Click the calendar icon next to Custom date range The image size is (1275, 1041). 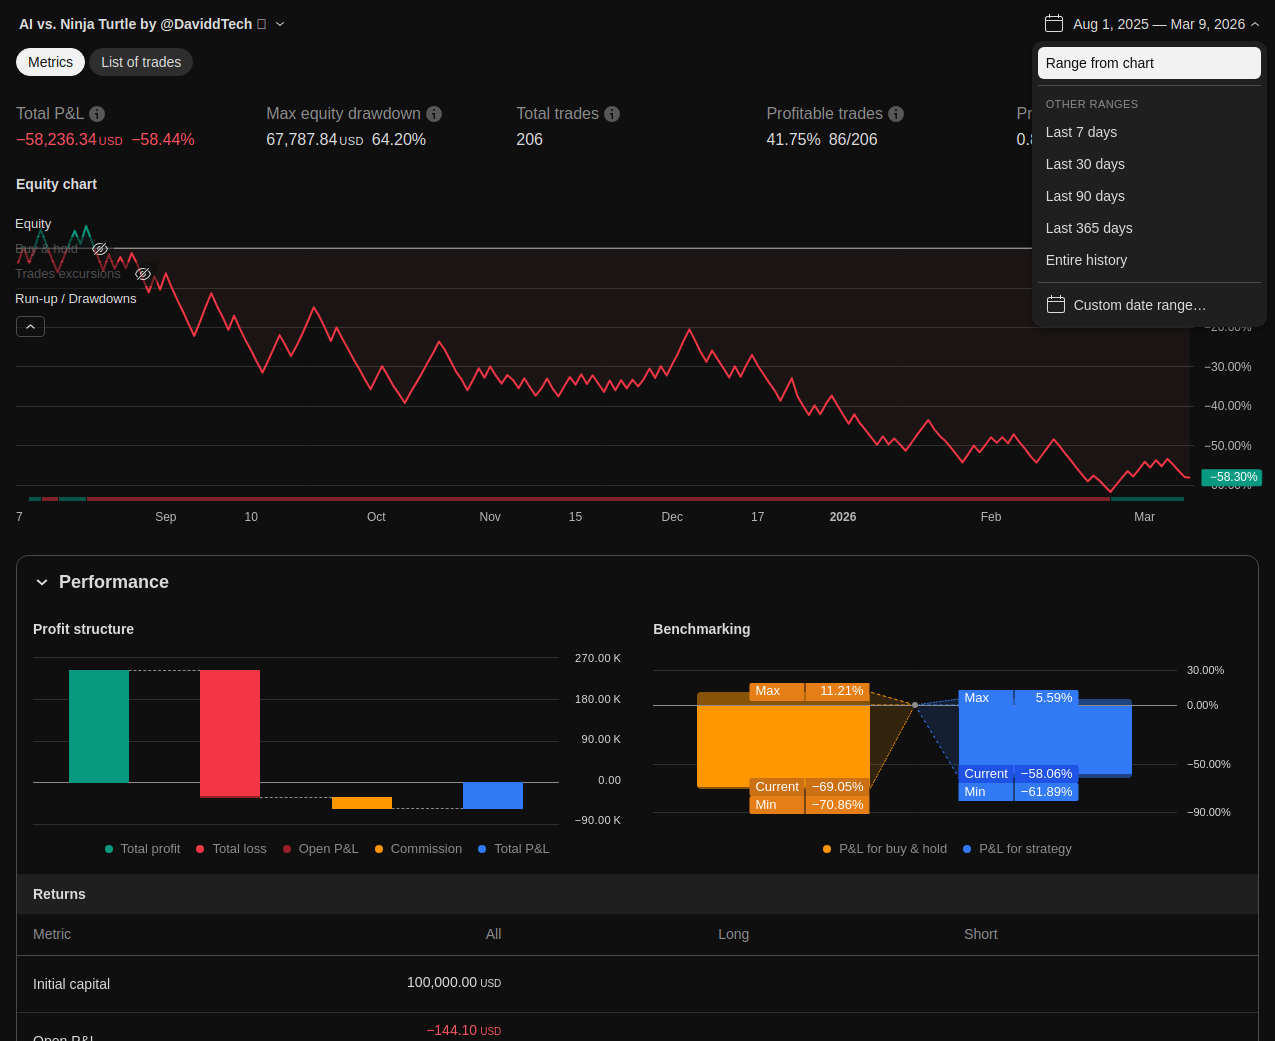[x=1055, y=305]
